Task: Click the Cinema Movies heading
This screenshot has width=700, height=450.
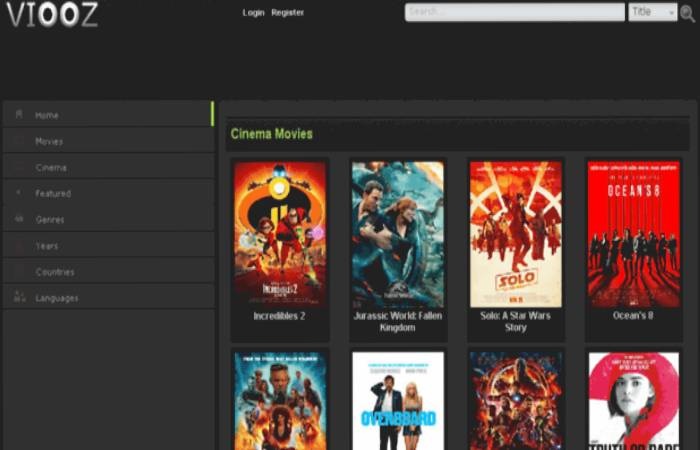Action: pos(271,133)
